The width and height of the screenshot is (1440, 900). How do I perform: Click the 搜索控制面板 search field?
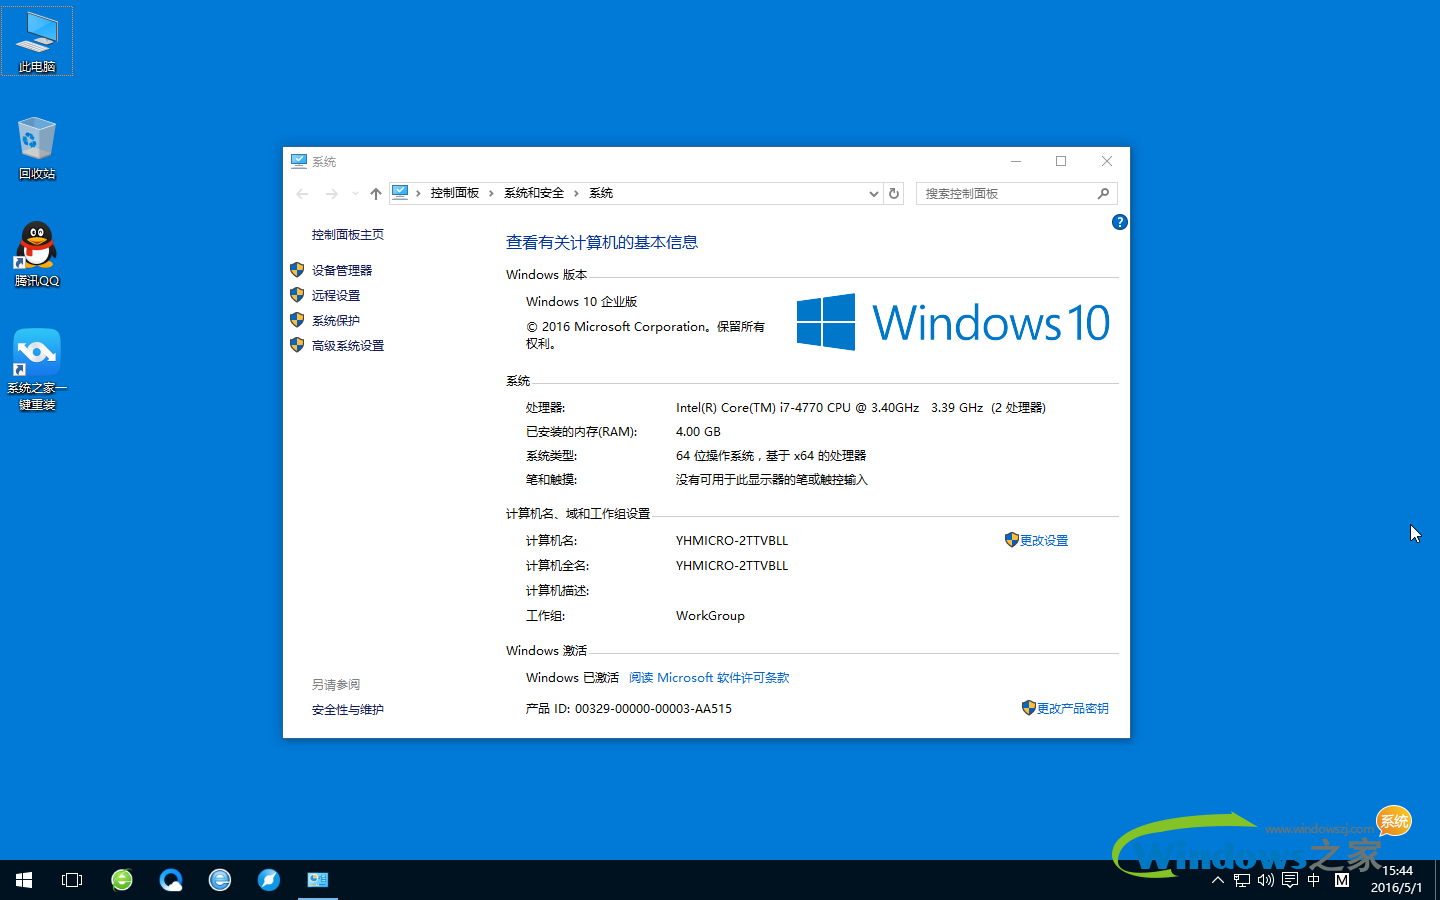(x=1005, y=194)
